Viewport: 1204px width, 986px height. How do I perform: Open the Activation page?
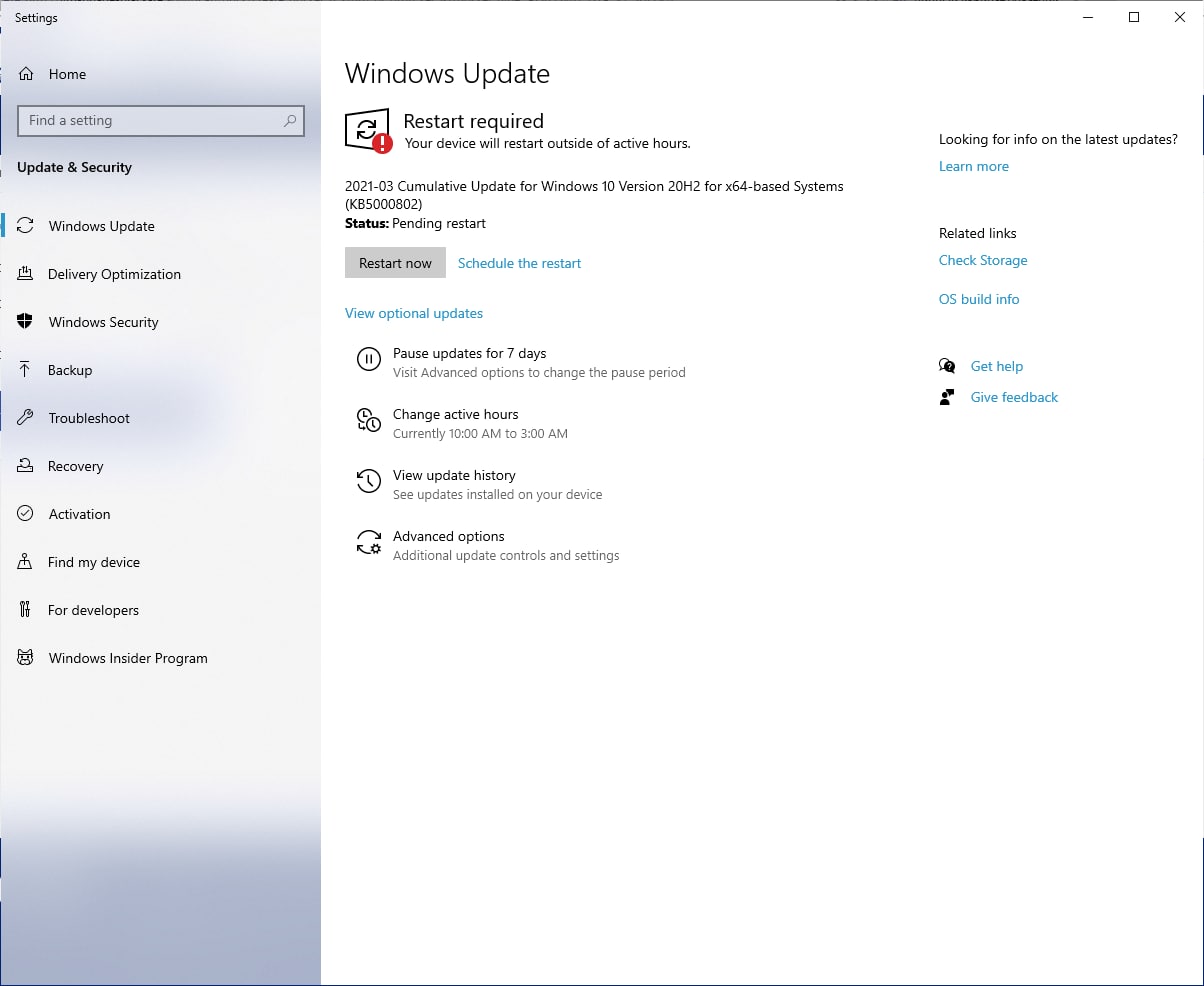[x=80, y=514]
